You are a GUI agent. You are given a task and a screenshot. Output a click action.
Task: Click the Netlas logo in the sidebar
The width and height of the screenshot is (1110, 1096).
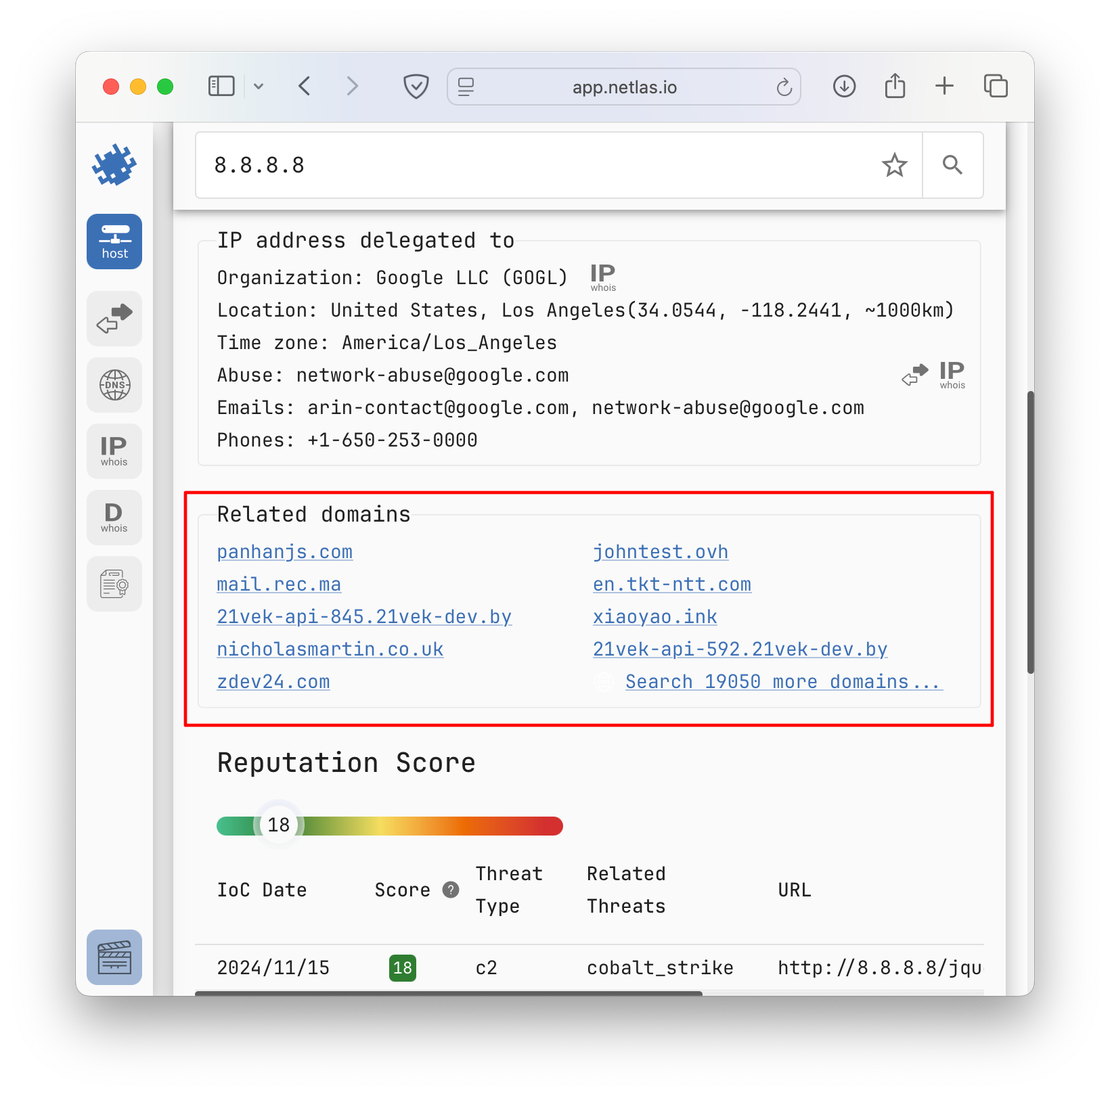(x=113, y=163)
